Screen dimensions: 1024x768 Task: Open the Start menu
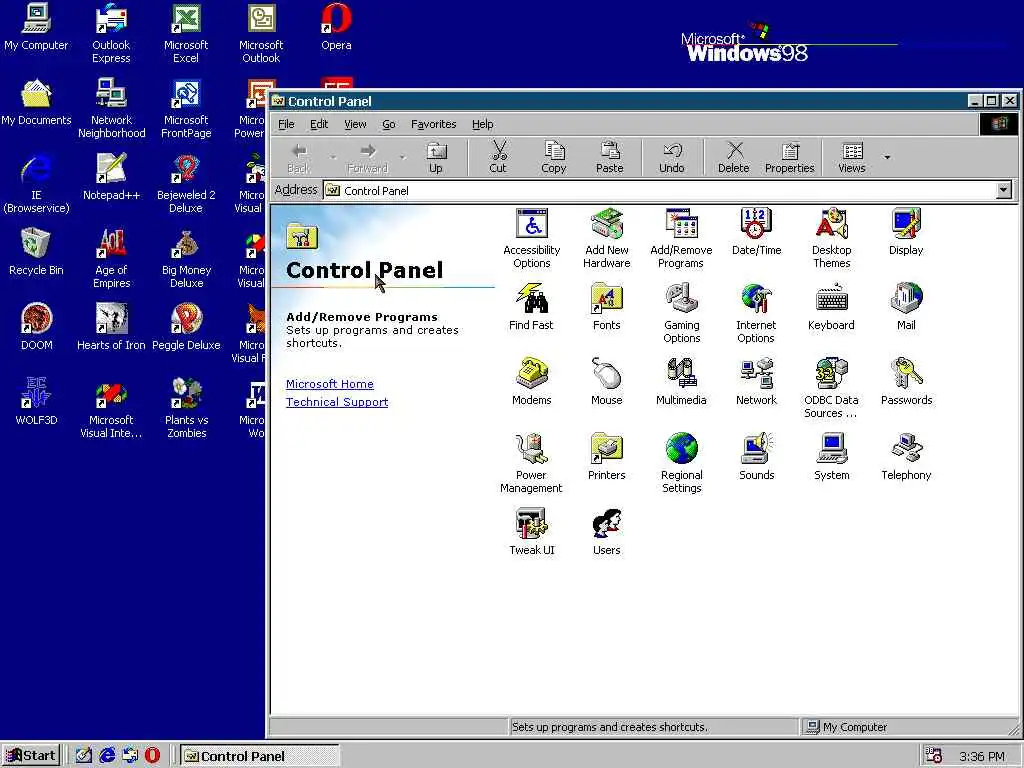click(x=31, y=756)
